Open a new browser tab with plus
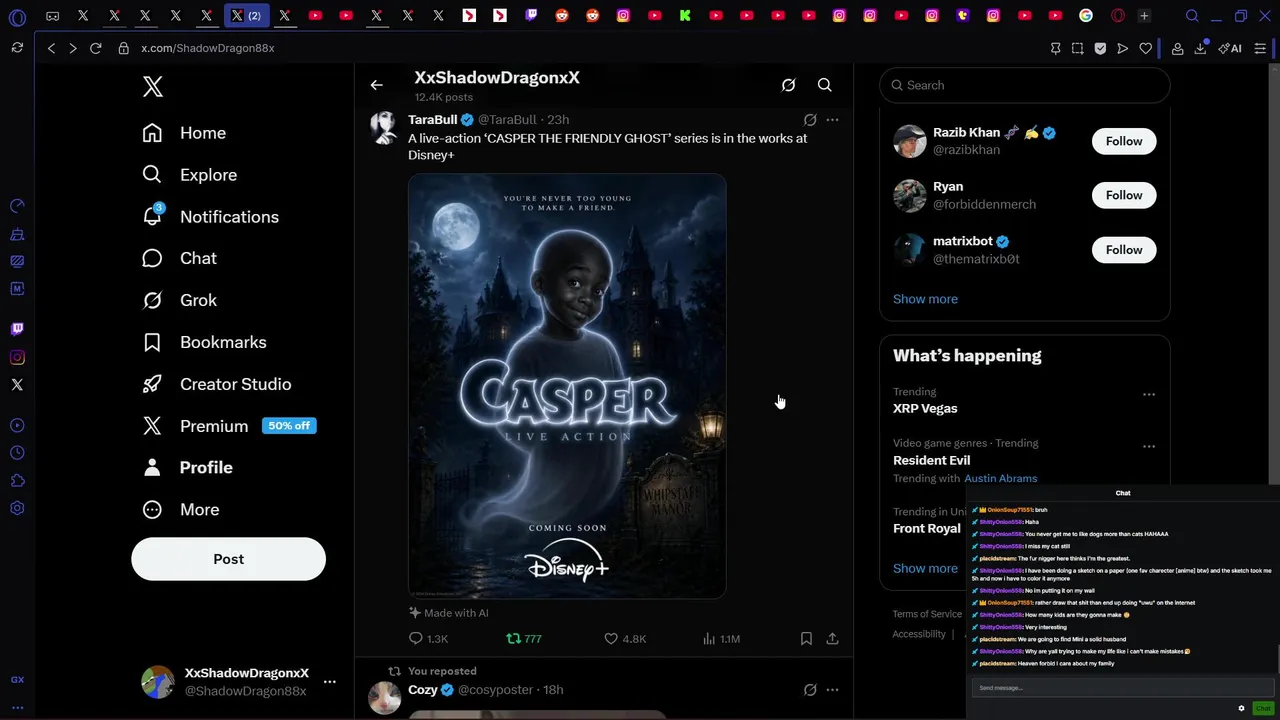Viewport: 1280px width, 720px height. [1145, 16]
